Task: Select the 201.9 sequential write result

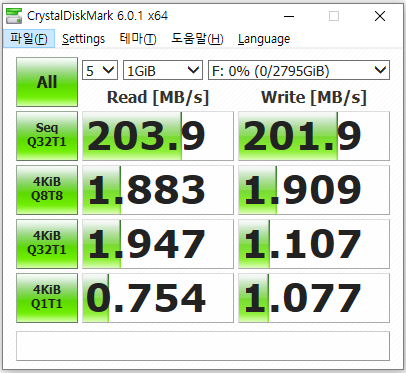Action: (314, 136)
